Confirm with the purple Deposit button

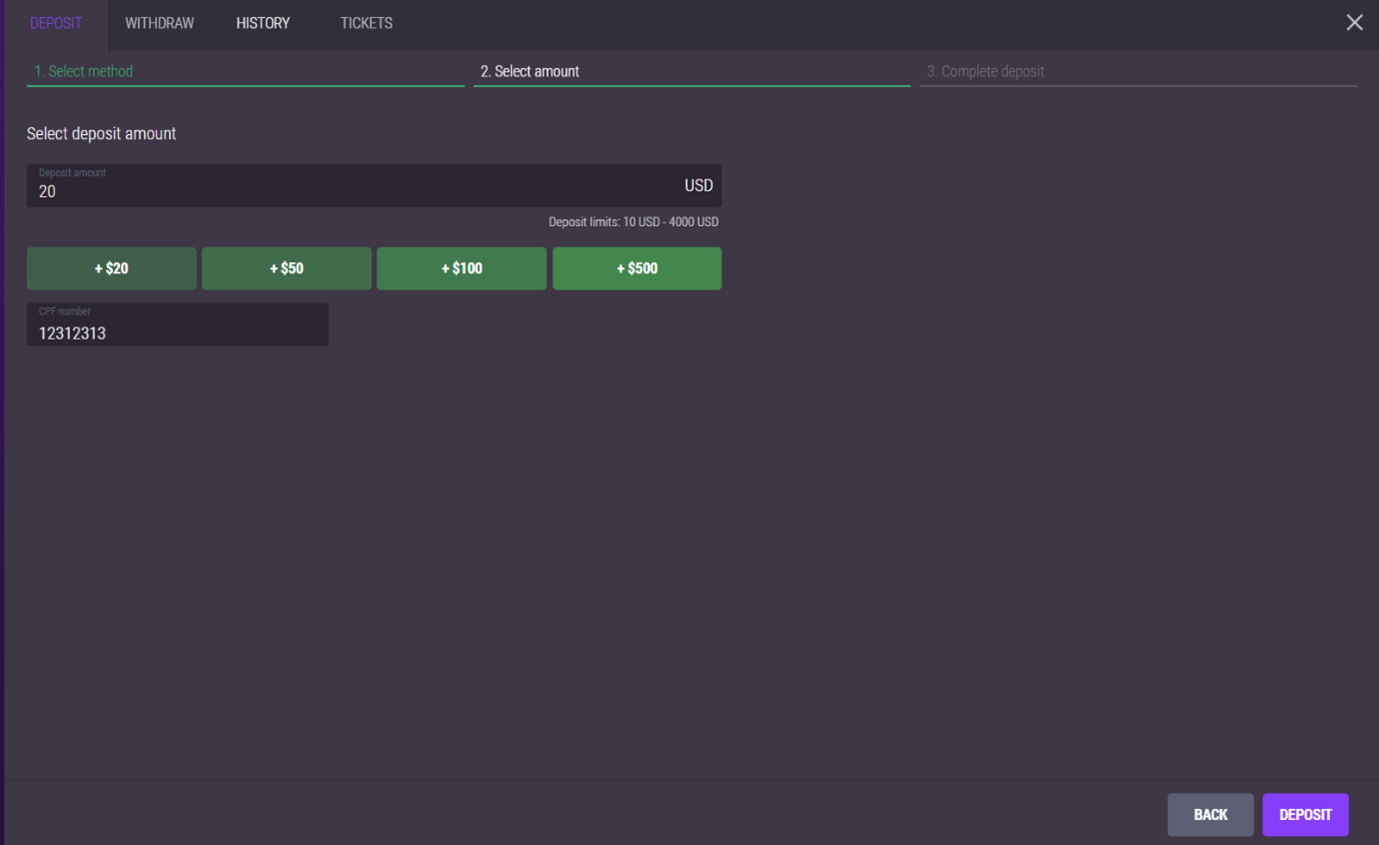(x=1305, y=815)
